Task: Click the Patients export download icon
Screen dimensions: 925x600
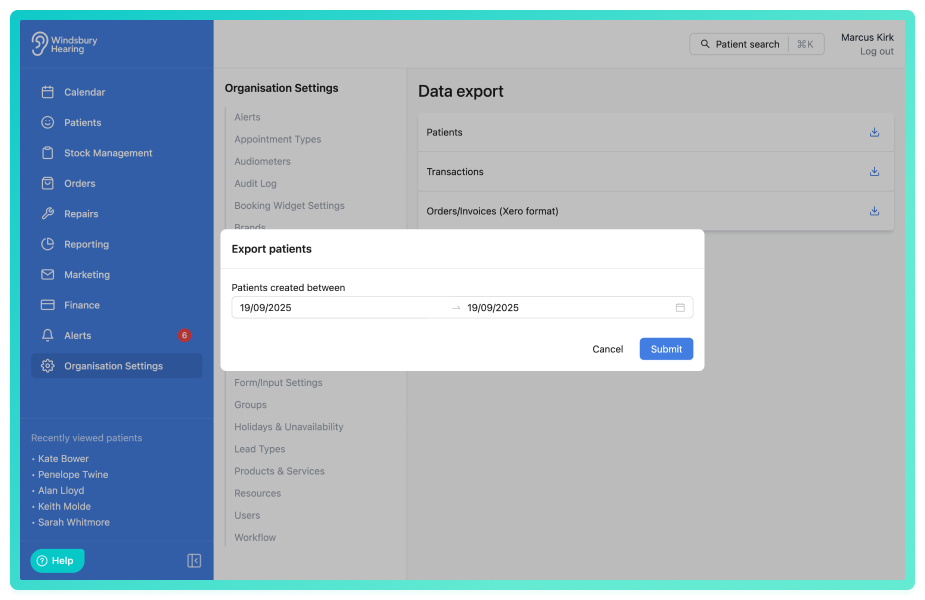Action: pyautogui.click(x=874, y=132)
